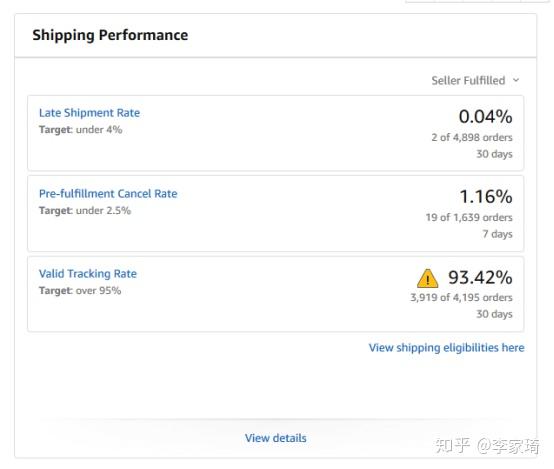This screenshot has width=554, height=469.
Task: Select the 1.16% cancel rate value
Action: (486, 197)
